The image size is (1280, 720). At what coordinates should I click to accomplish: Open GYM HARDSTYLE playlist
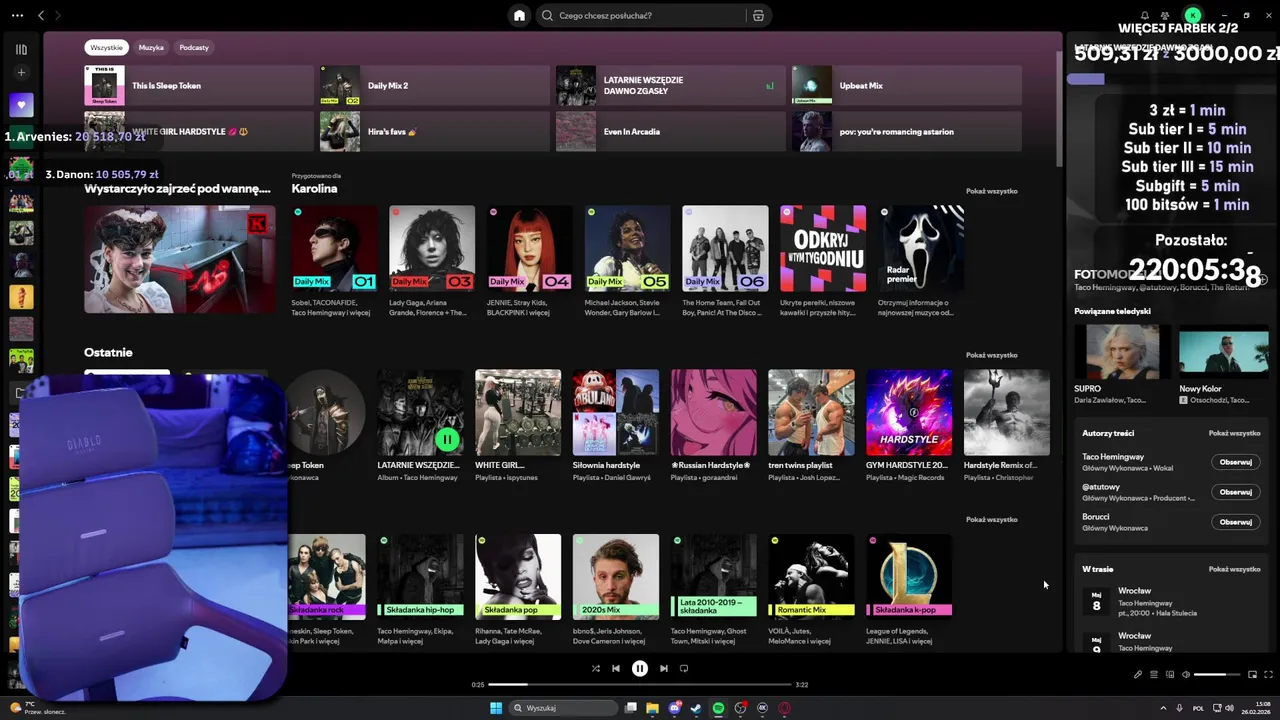[x=909, y=413]
